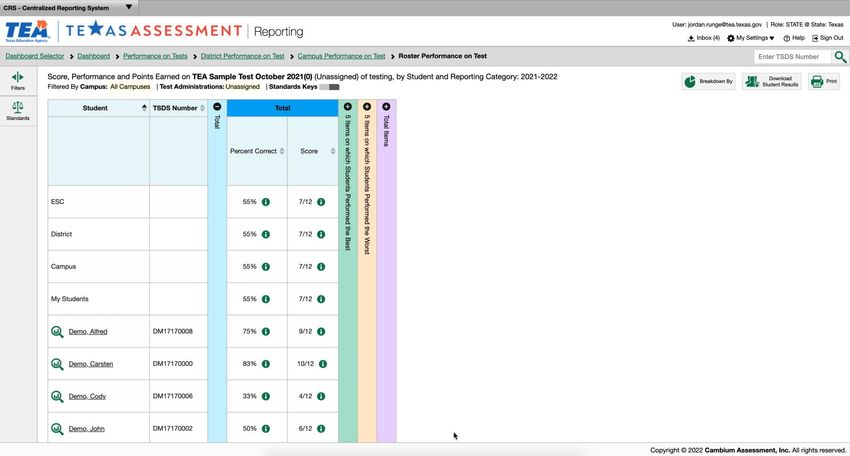Viewport: 850px width, 456px height.
Task: Click the Breakdown By button
Action: 709,81
